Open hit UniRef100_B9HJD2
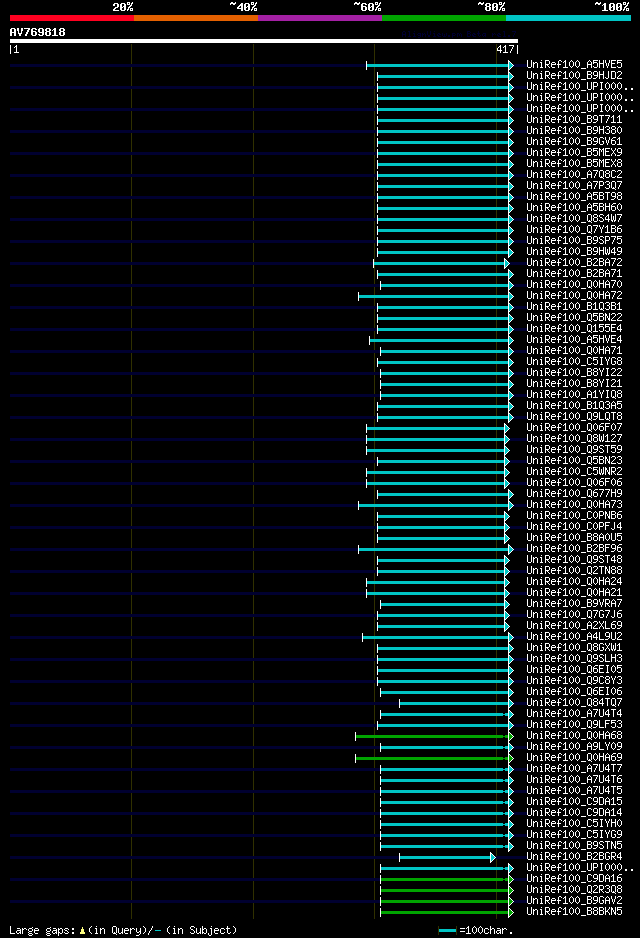The width and height of the screenshot is (640, 938). point(574,75)
